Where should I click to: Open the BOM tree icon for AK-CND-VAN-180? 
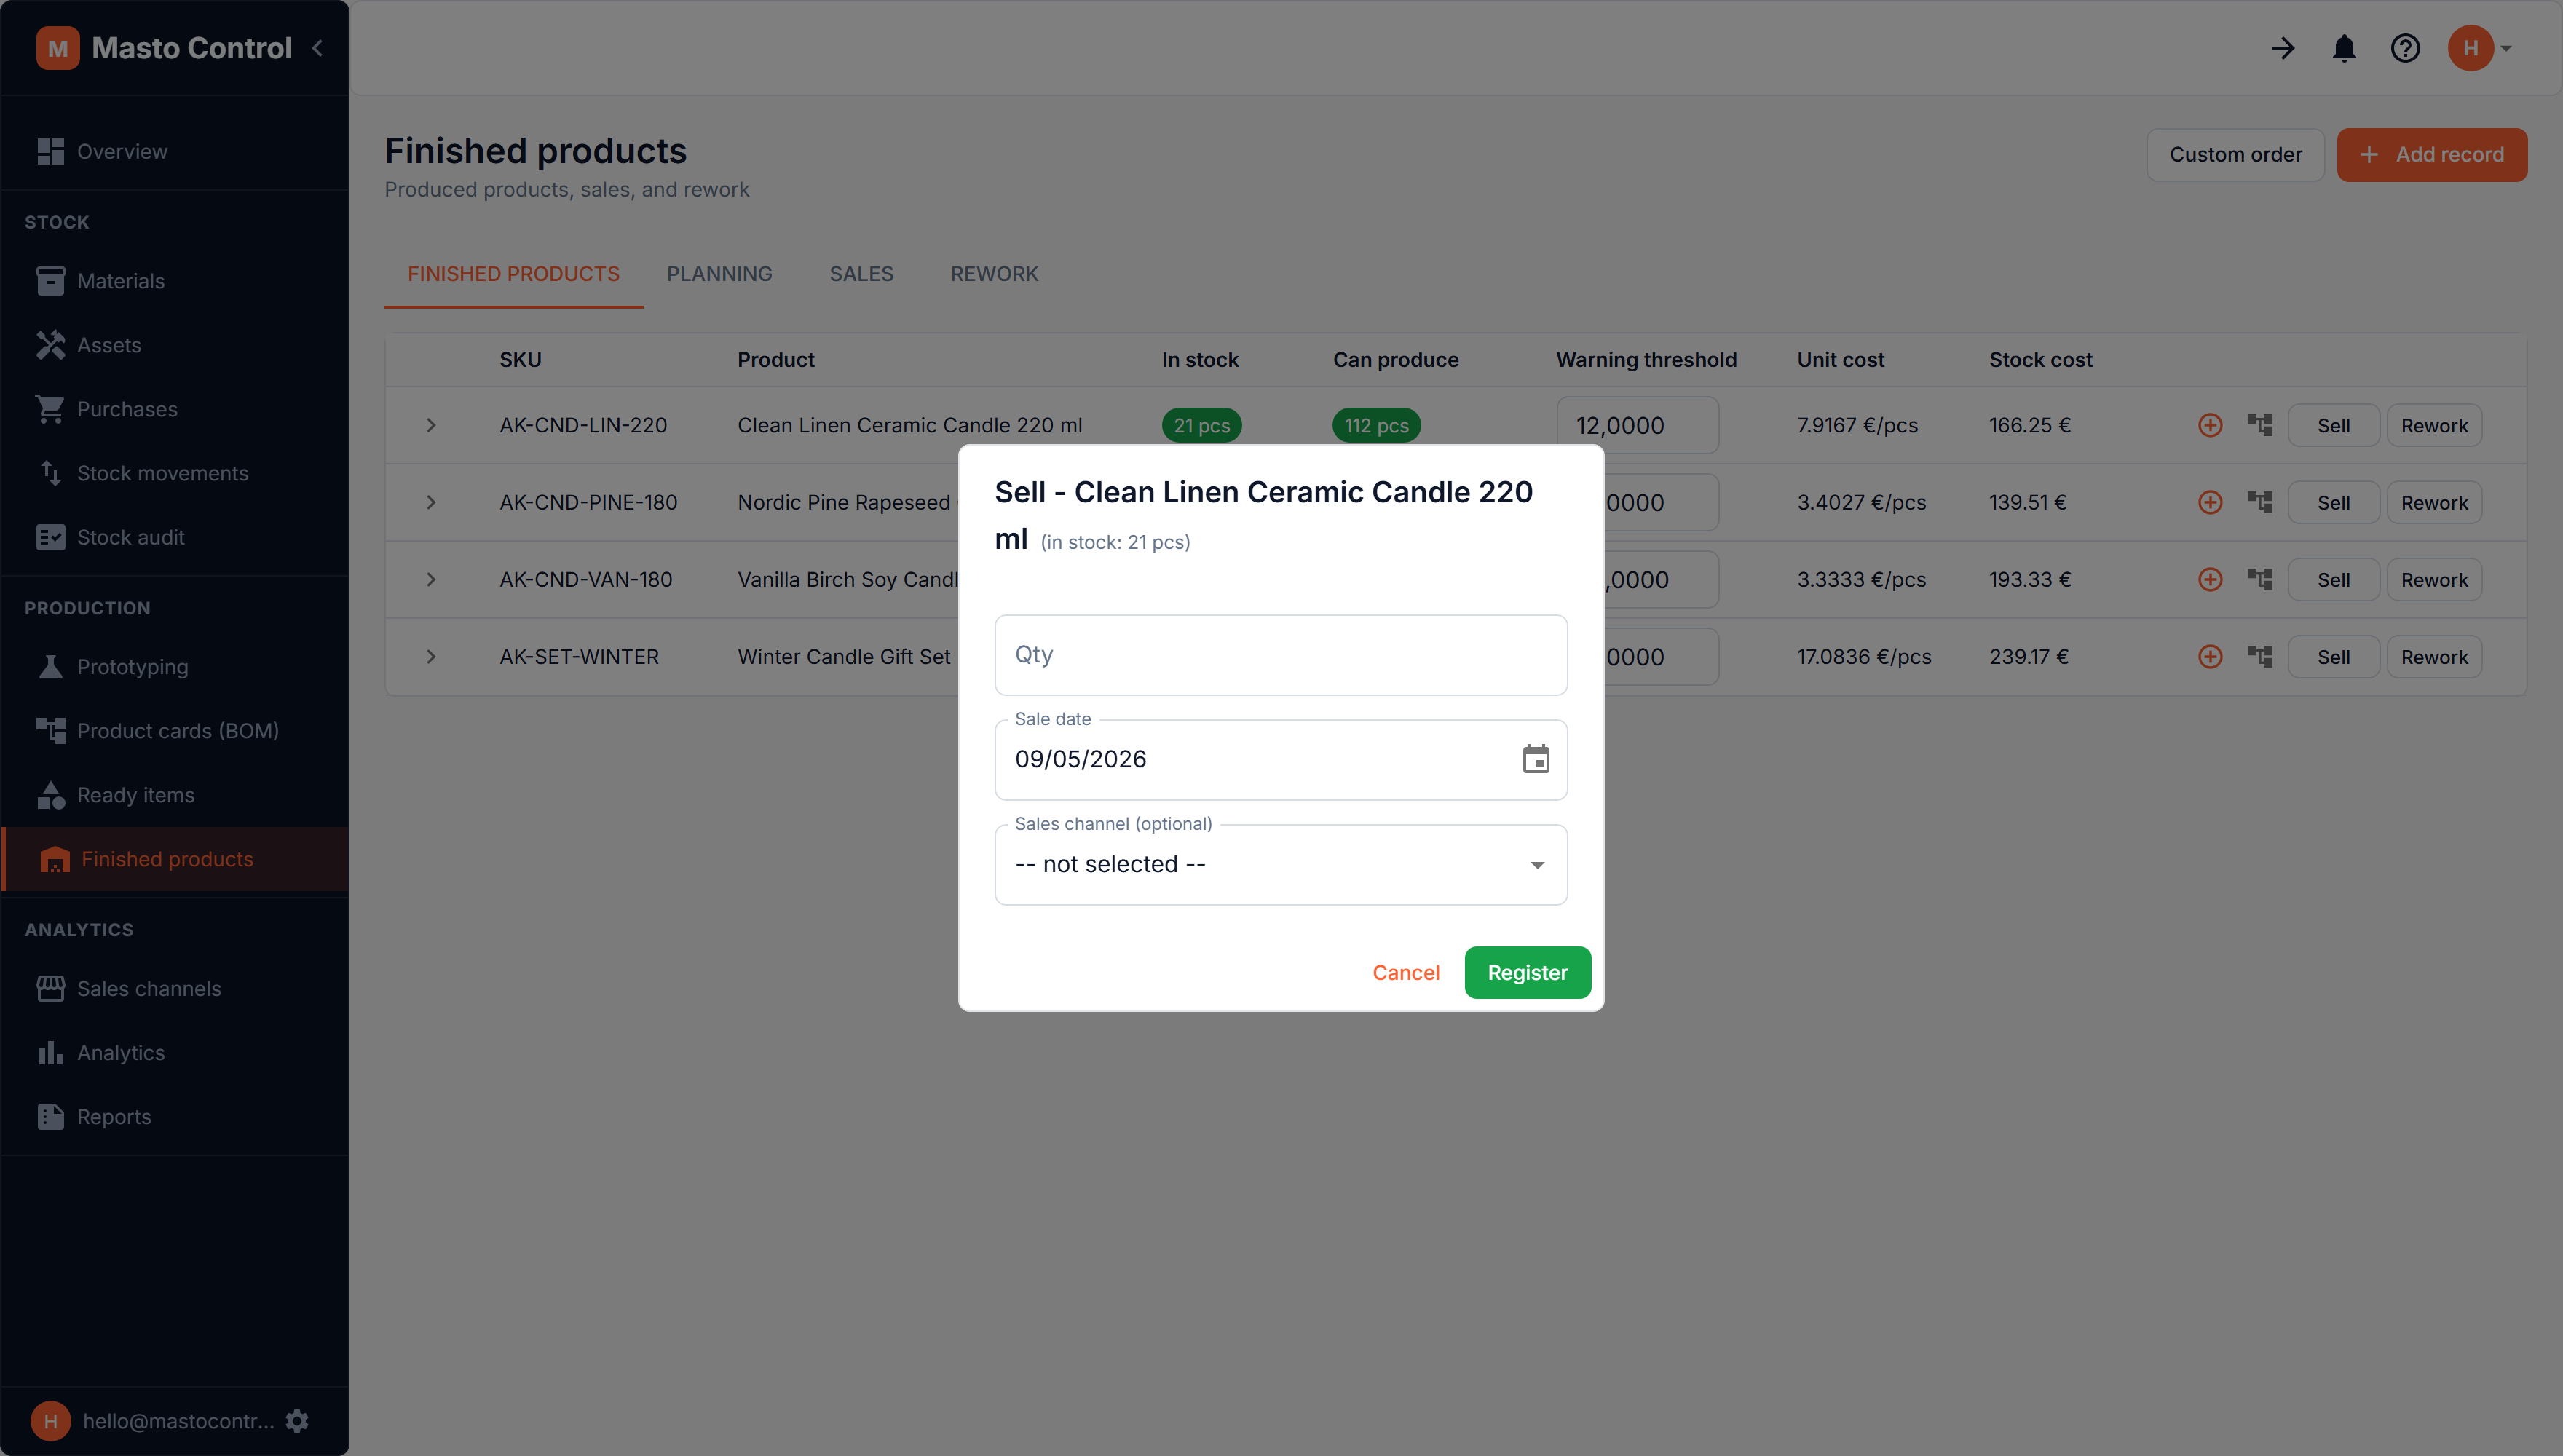tap(2260, 579)
